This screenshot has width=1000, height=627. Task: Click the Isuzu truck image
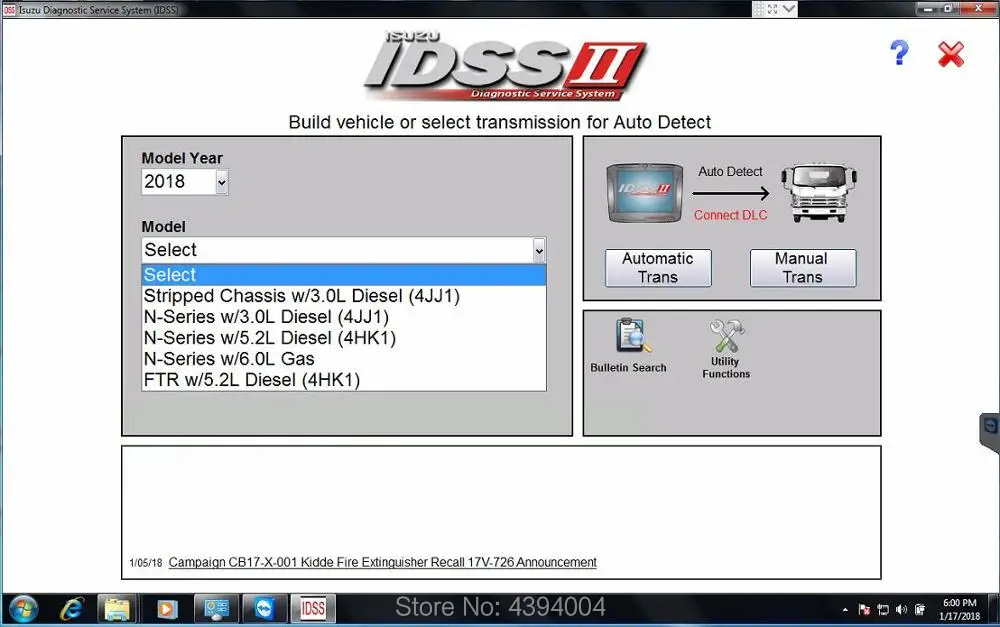point(819,193)
